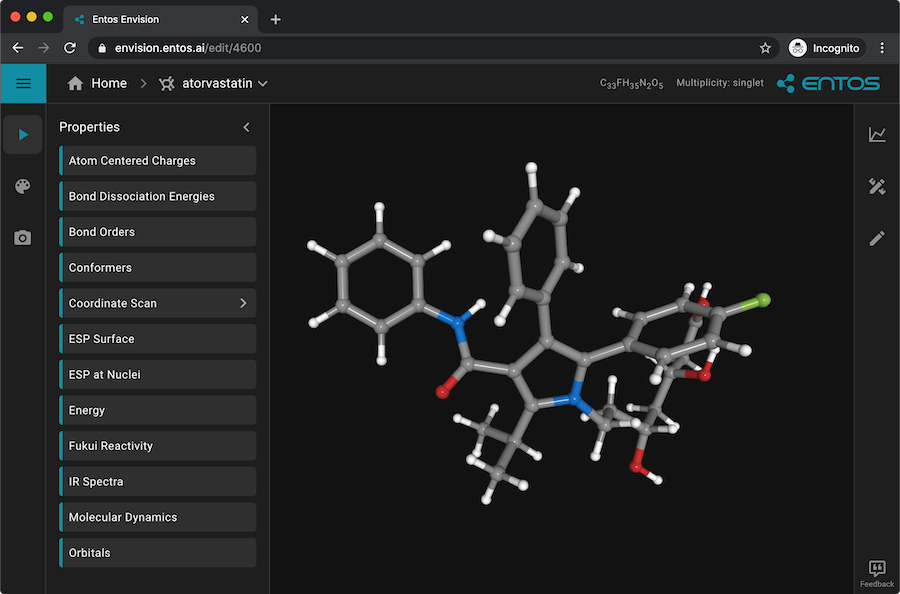The width and height of the screenshot is (900, 594).
Task: Open the atorvastatin dropdown chevron
Action: point(263,84)
